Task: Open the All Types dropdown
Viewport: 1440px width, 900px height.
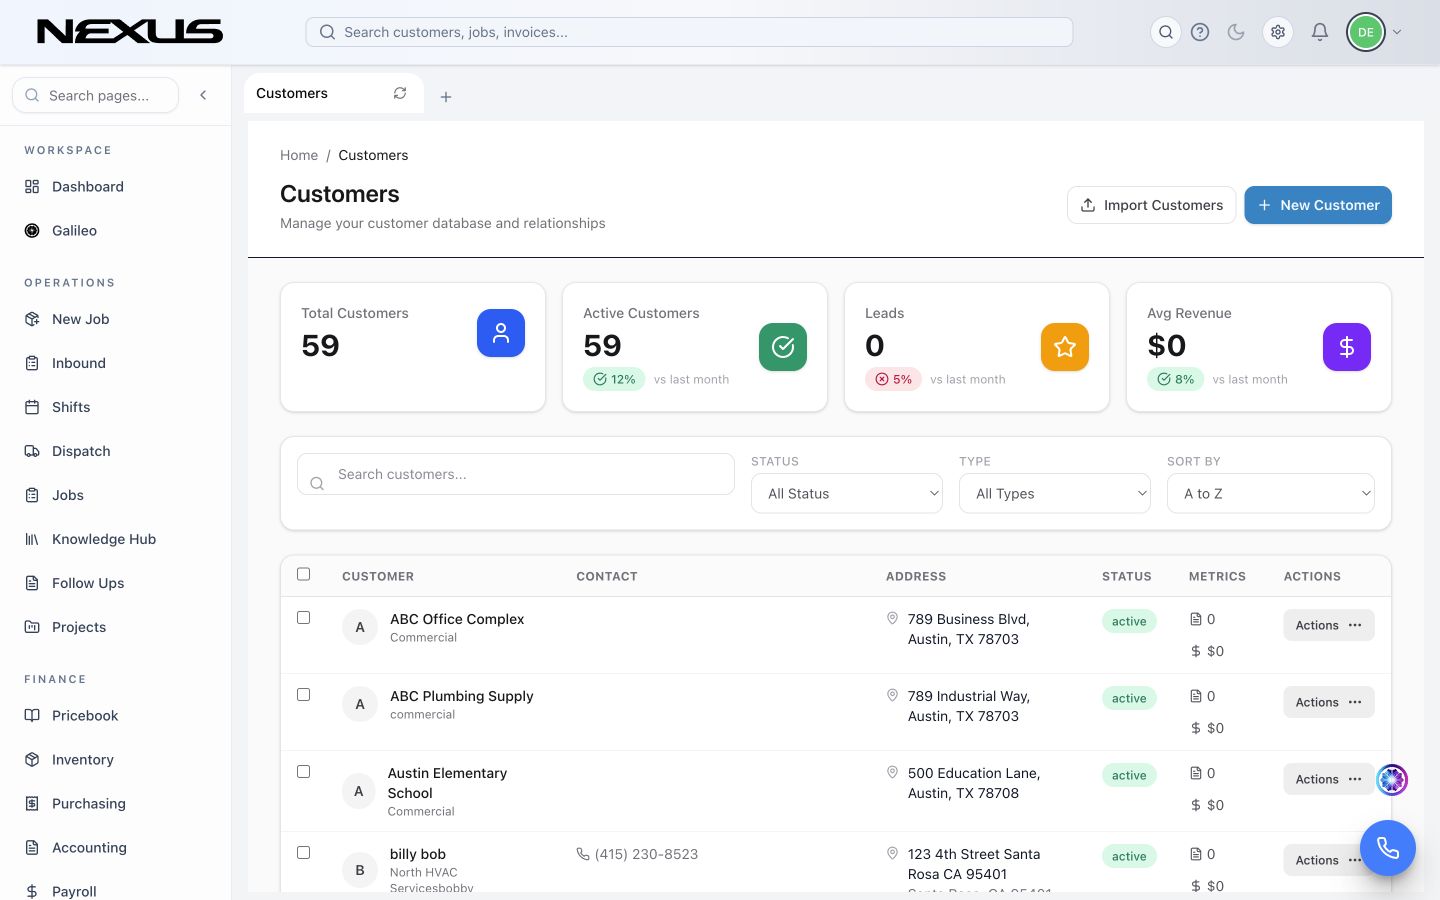Action: pos(1055,493)
